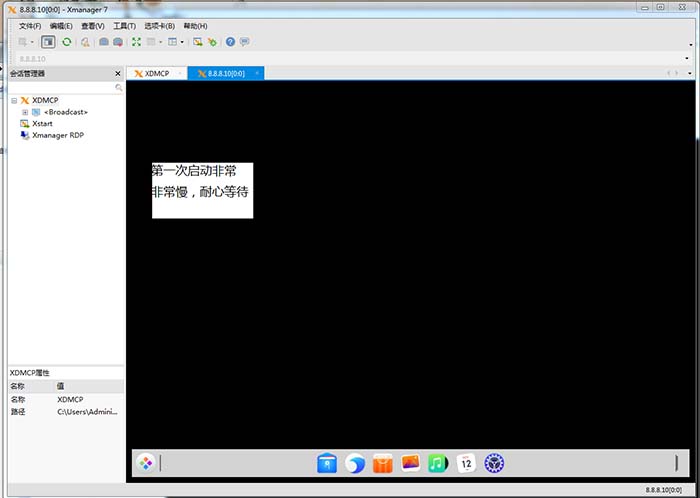Click the 路径 property label
Screen dimensions: 700x498
coord(18,412)
